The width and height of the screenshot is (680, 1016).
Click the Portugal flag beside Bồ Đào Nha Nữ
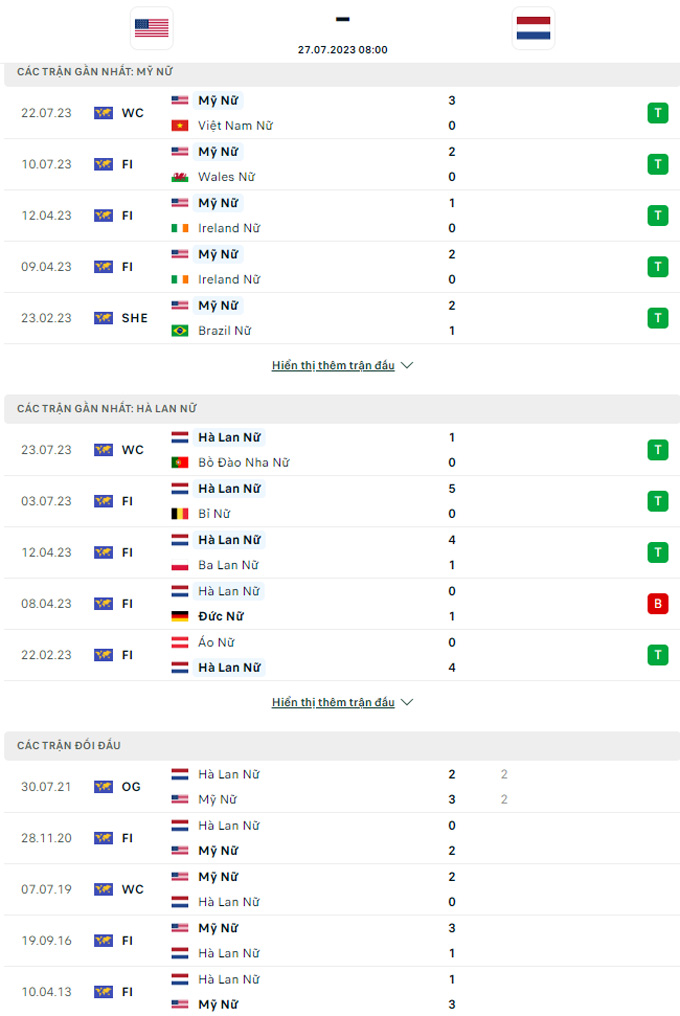coord(180,463)
